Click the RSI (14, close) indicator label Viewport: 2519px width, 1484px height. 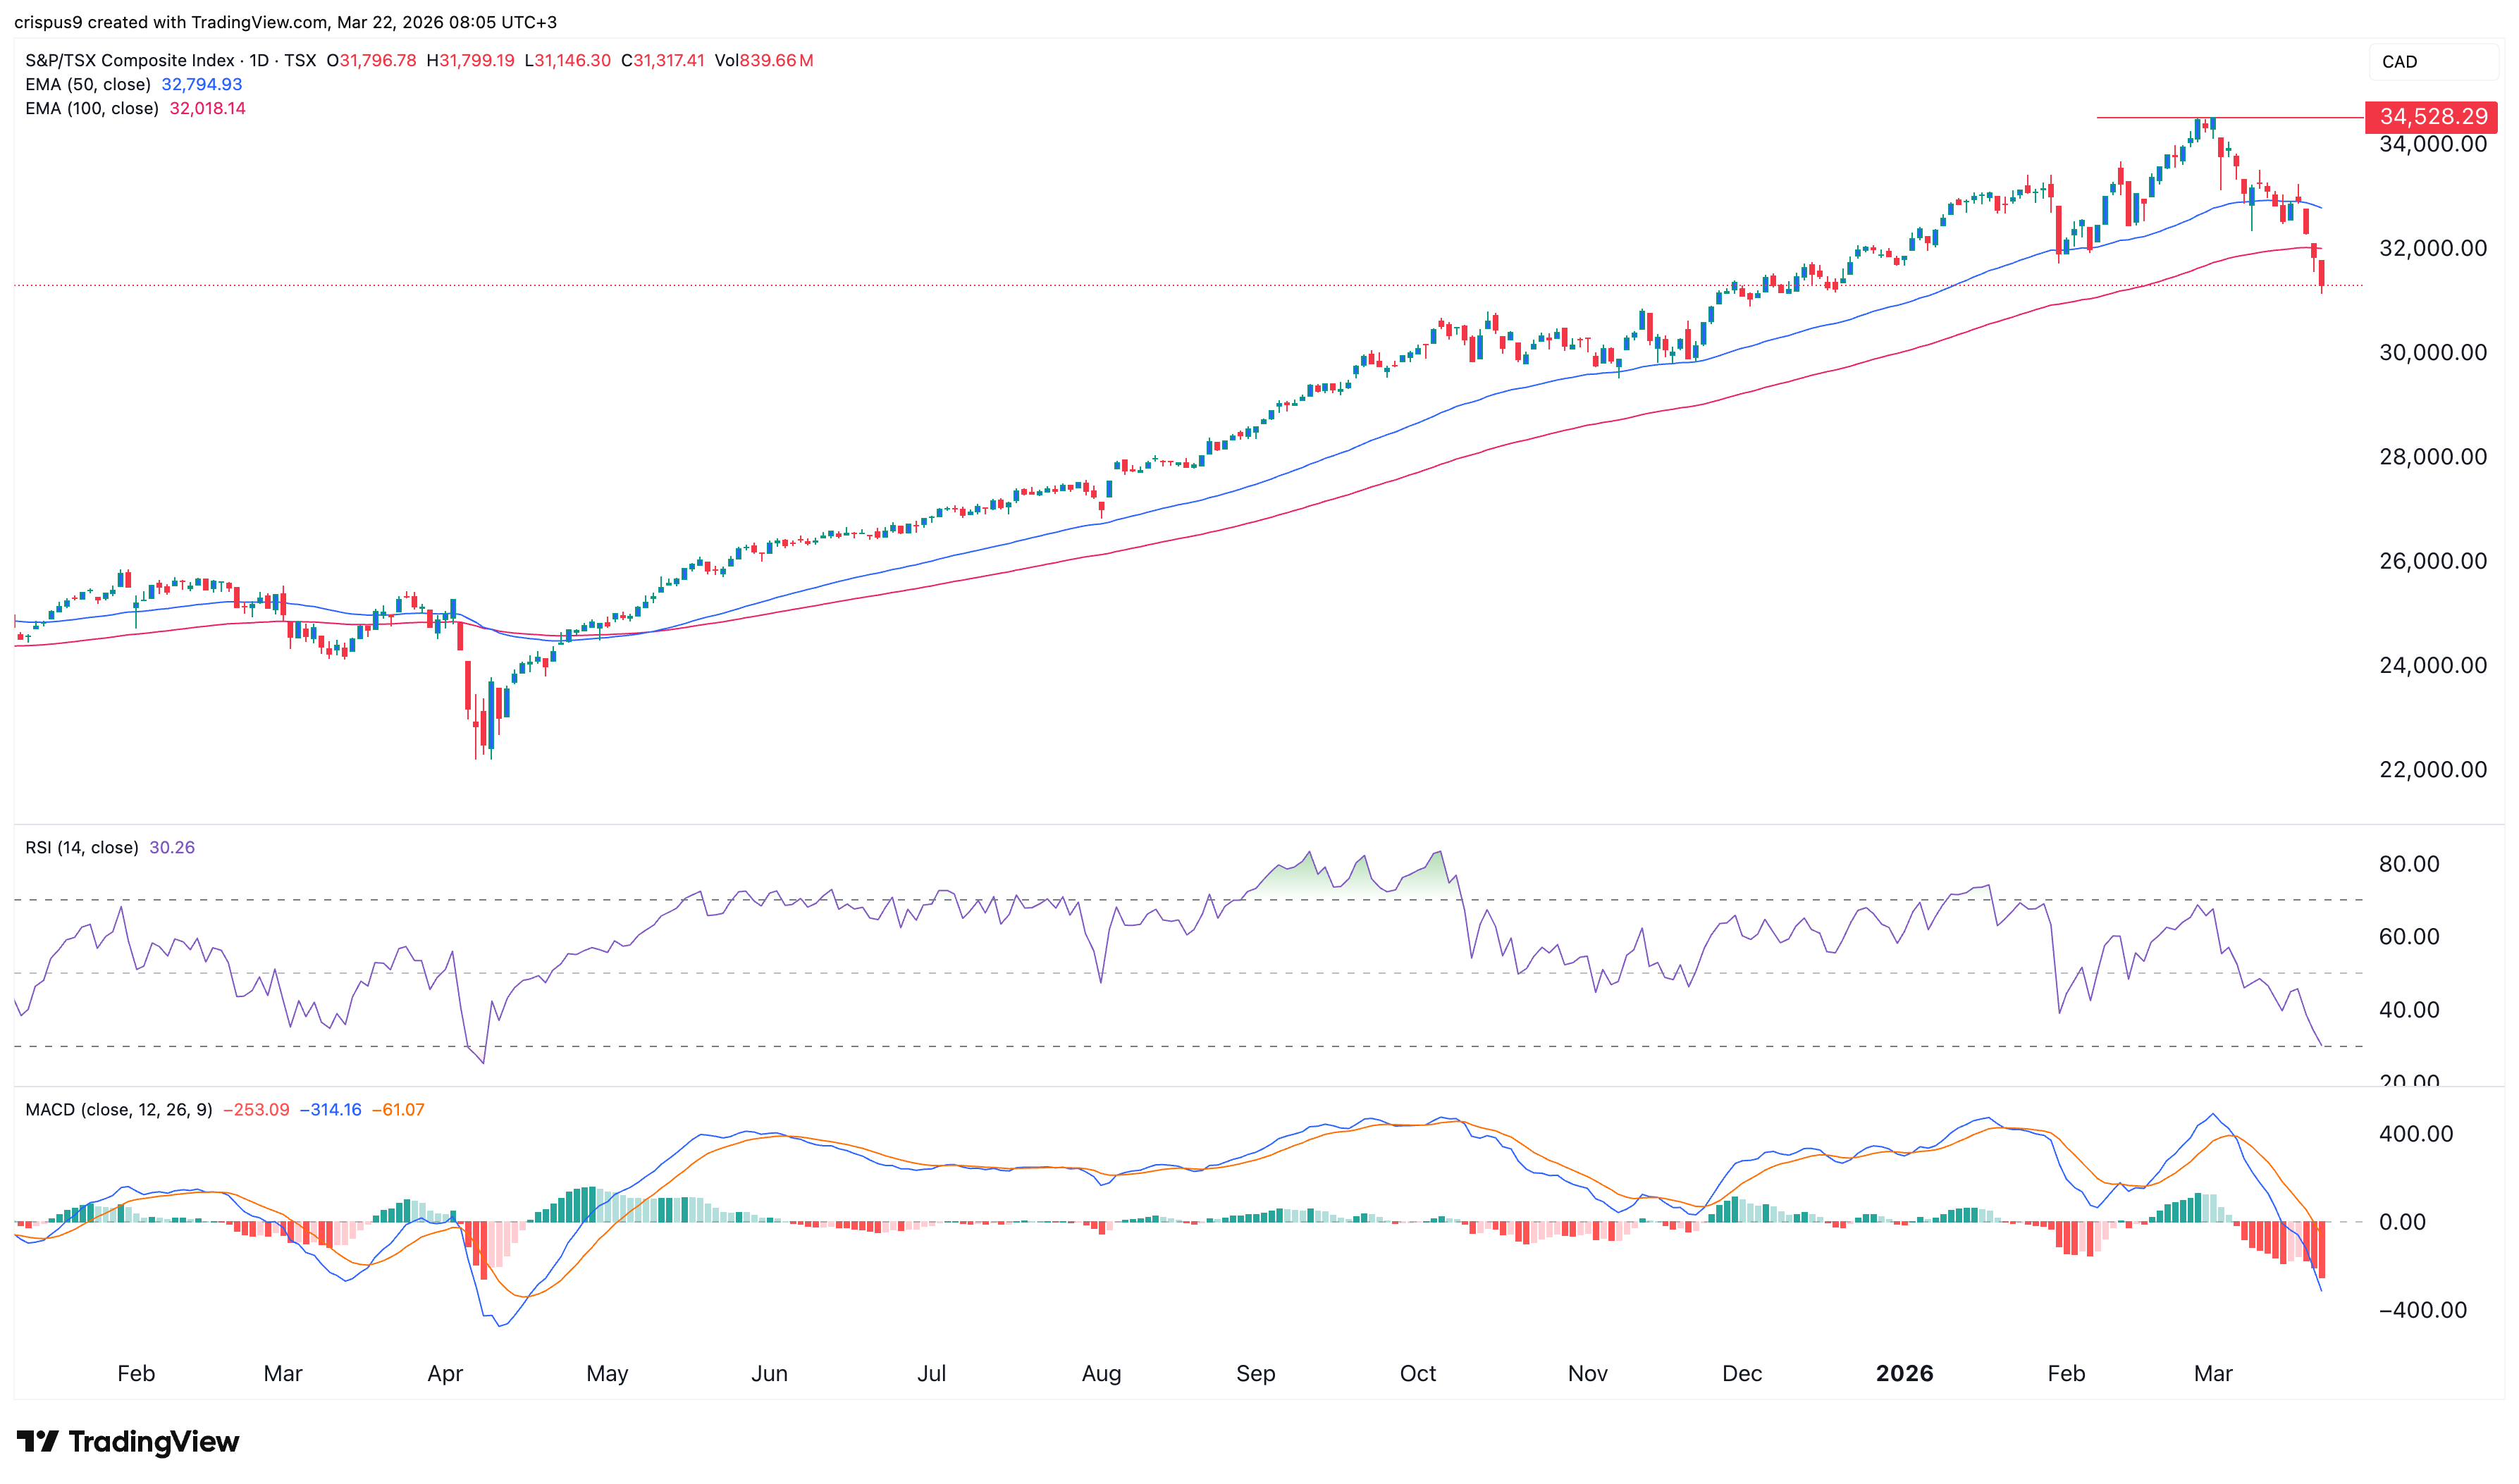(x=82, y=847)
